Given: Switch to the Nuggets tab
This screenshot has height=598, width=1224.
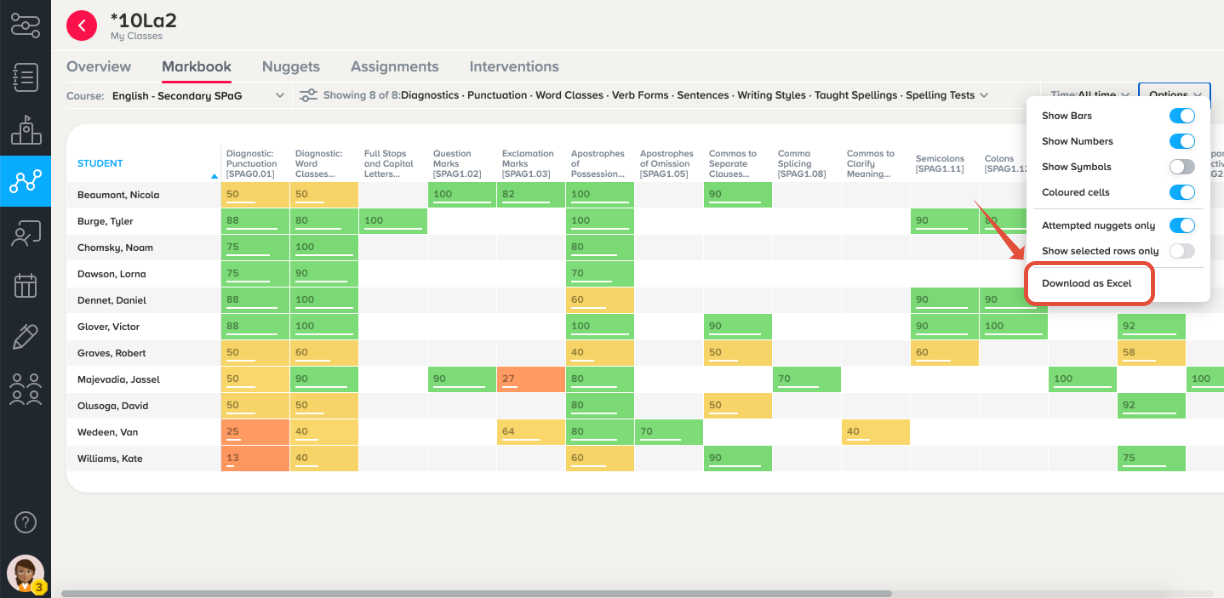Looking at the screenshot, I should [x=291, y=67].
